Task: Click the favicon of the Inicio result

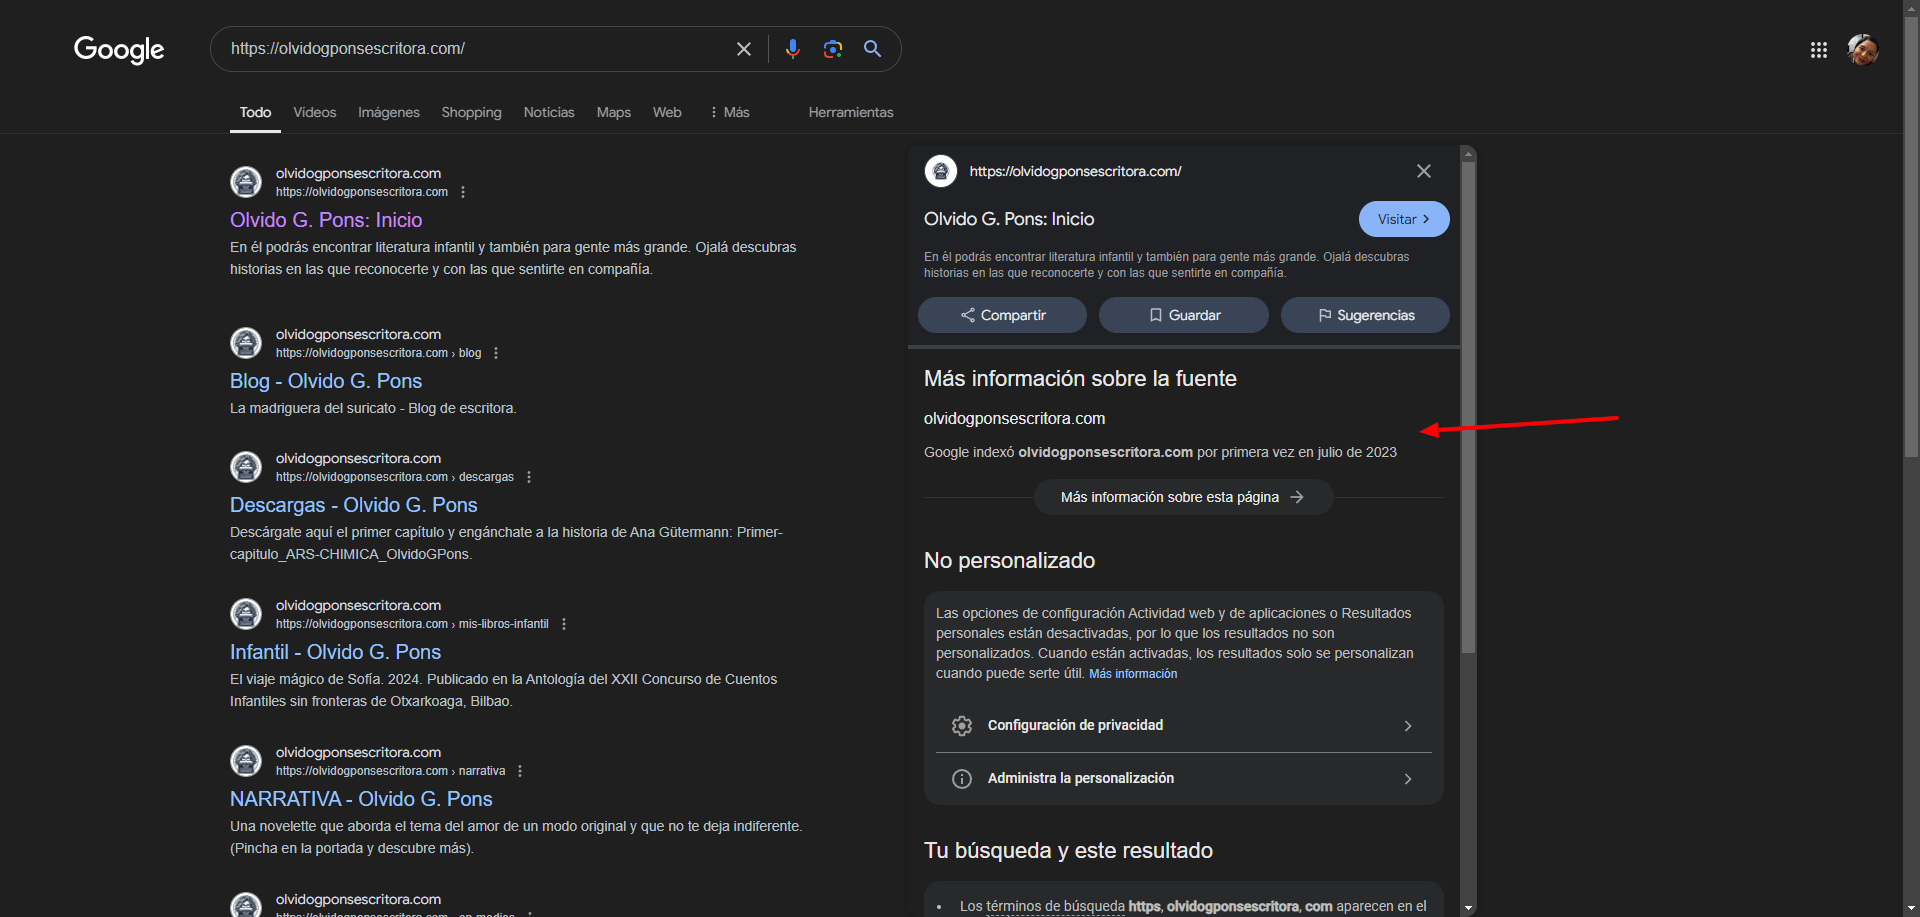Action: pos(246,182)
